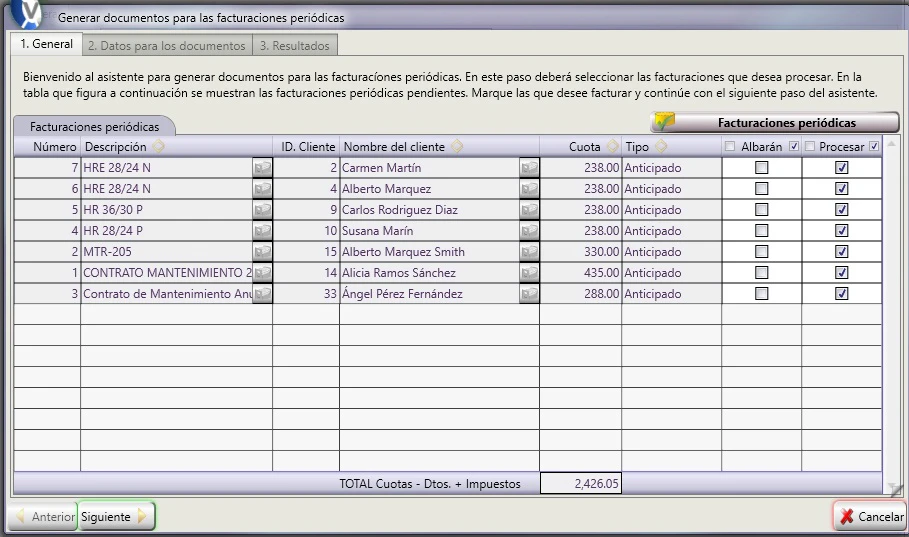Click the Cancelar button
This screenshot has width=909, height=537.
[871, 516]
